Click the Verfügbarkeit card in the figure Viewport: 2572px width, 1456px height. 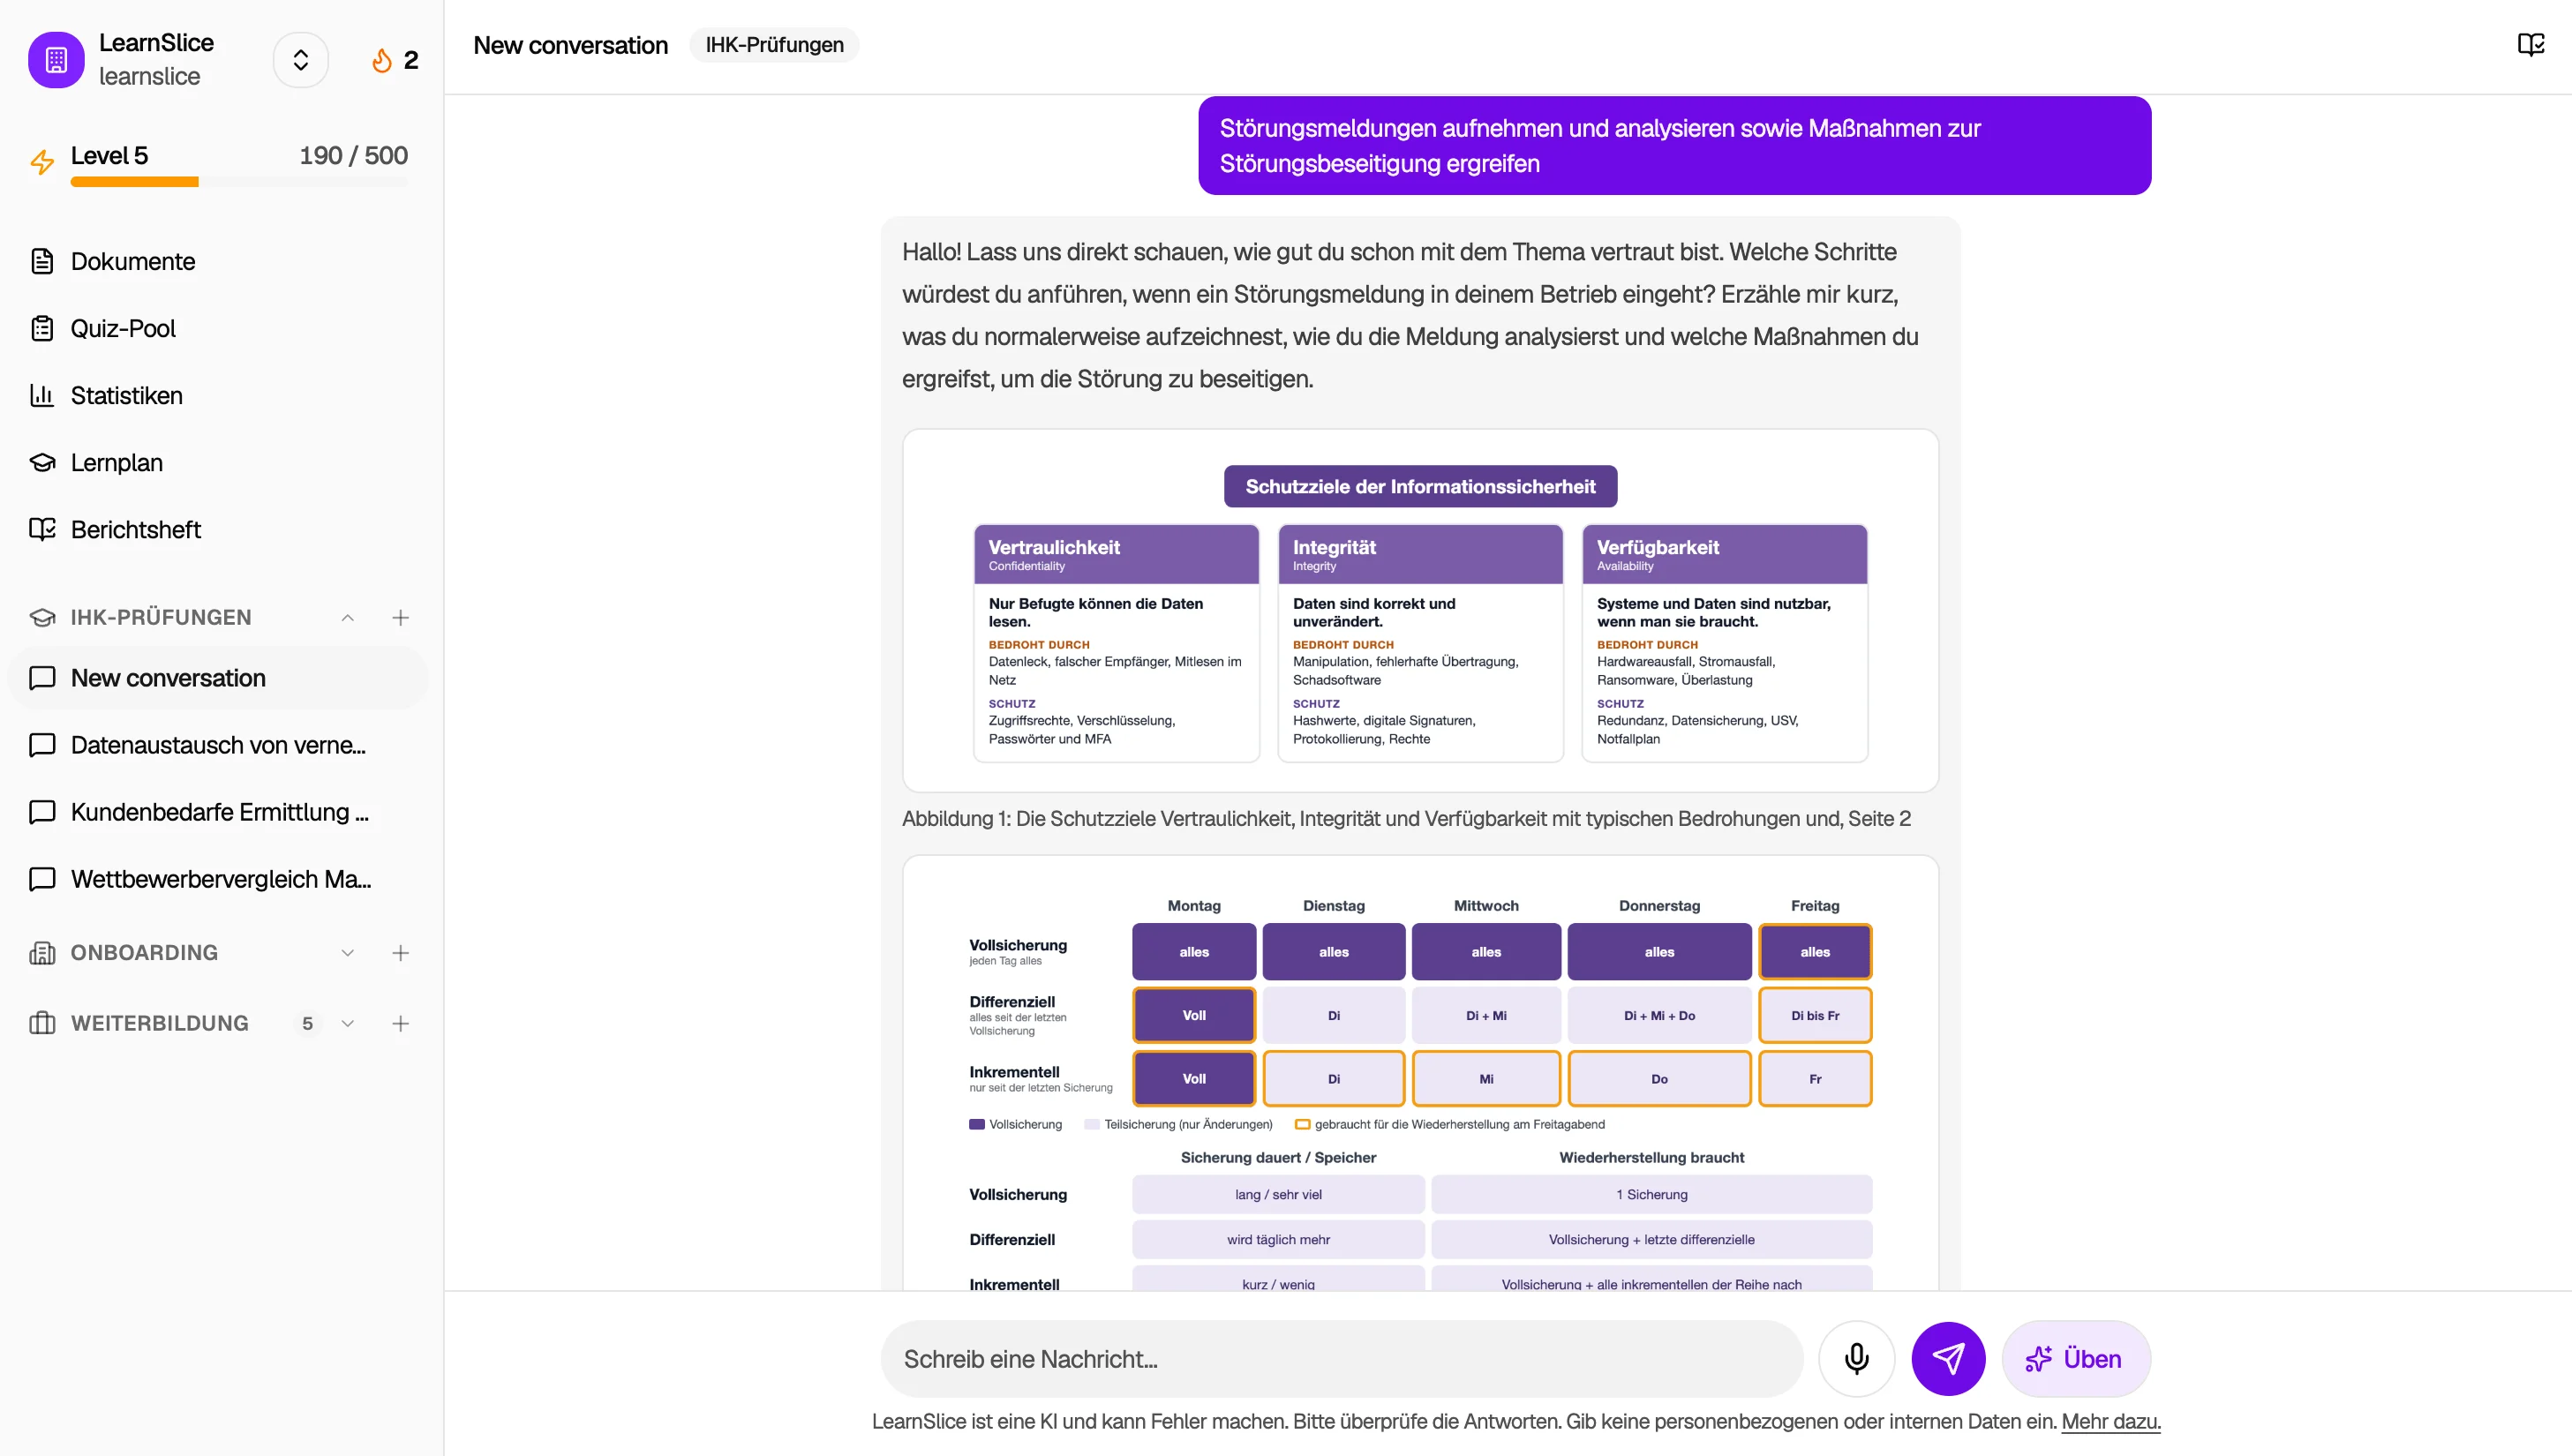click(x=1724, y=643)
